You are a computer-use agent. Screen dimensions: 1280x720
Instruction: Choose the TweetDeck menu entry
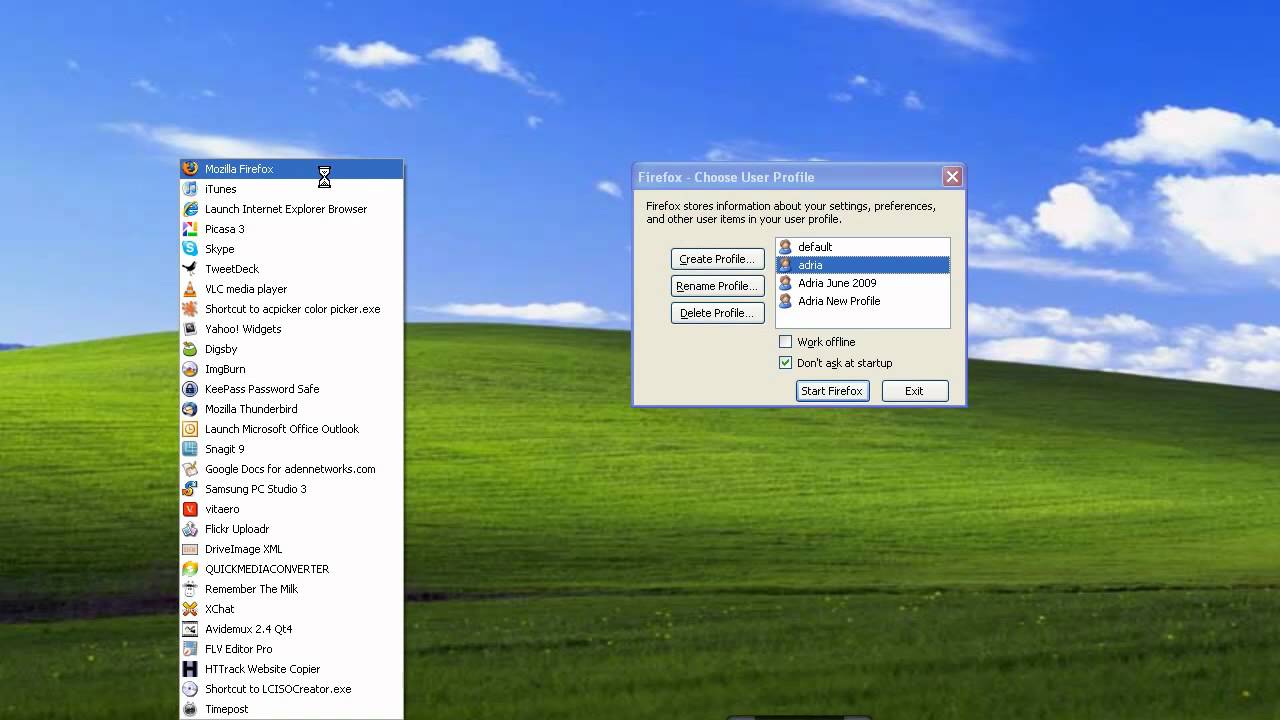click(x=292, y=269)
